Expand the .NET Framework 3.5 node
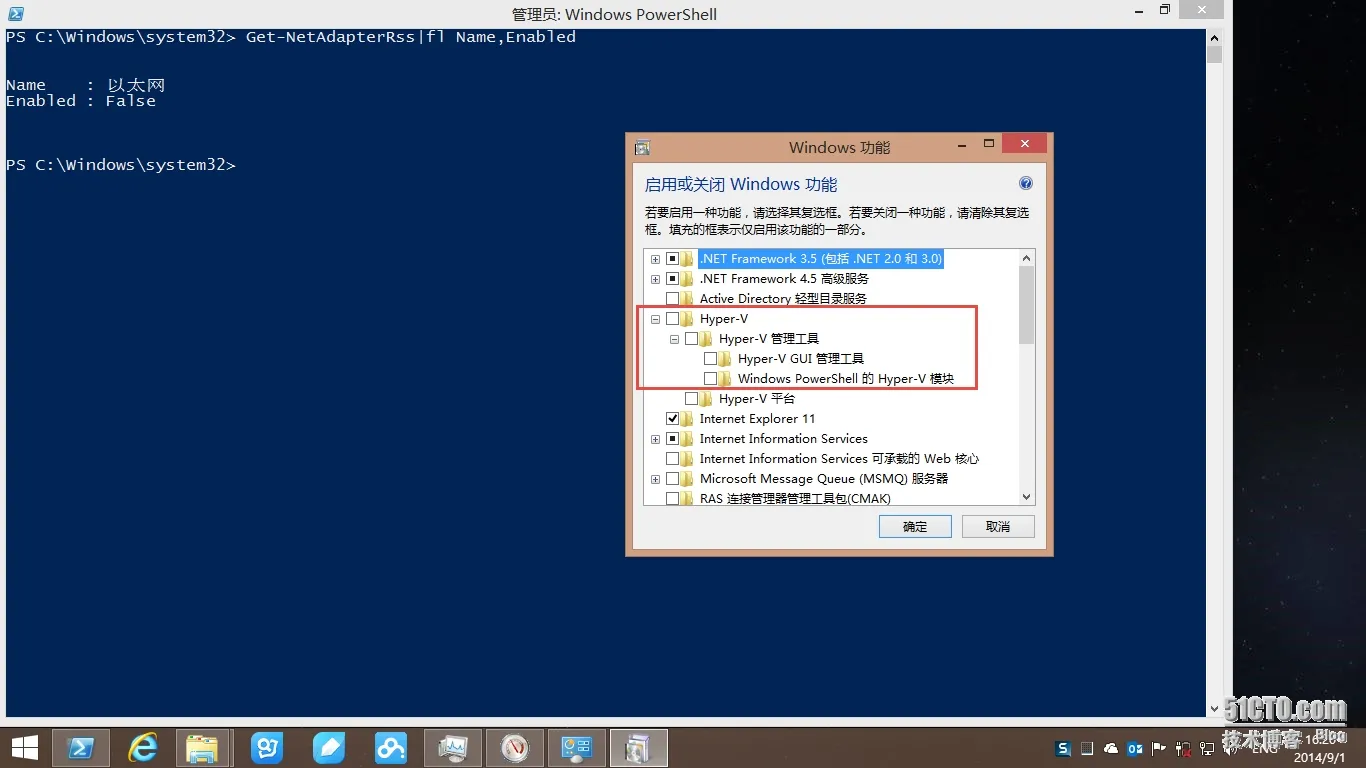The image size is (1366, 768). click(655, 259)
